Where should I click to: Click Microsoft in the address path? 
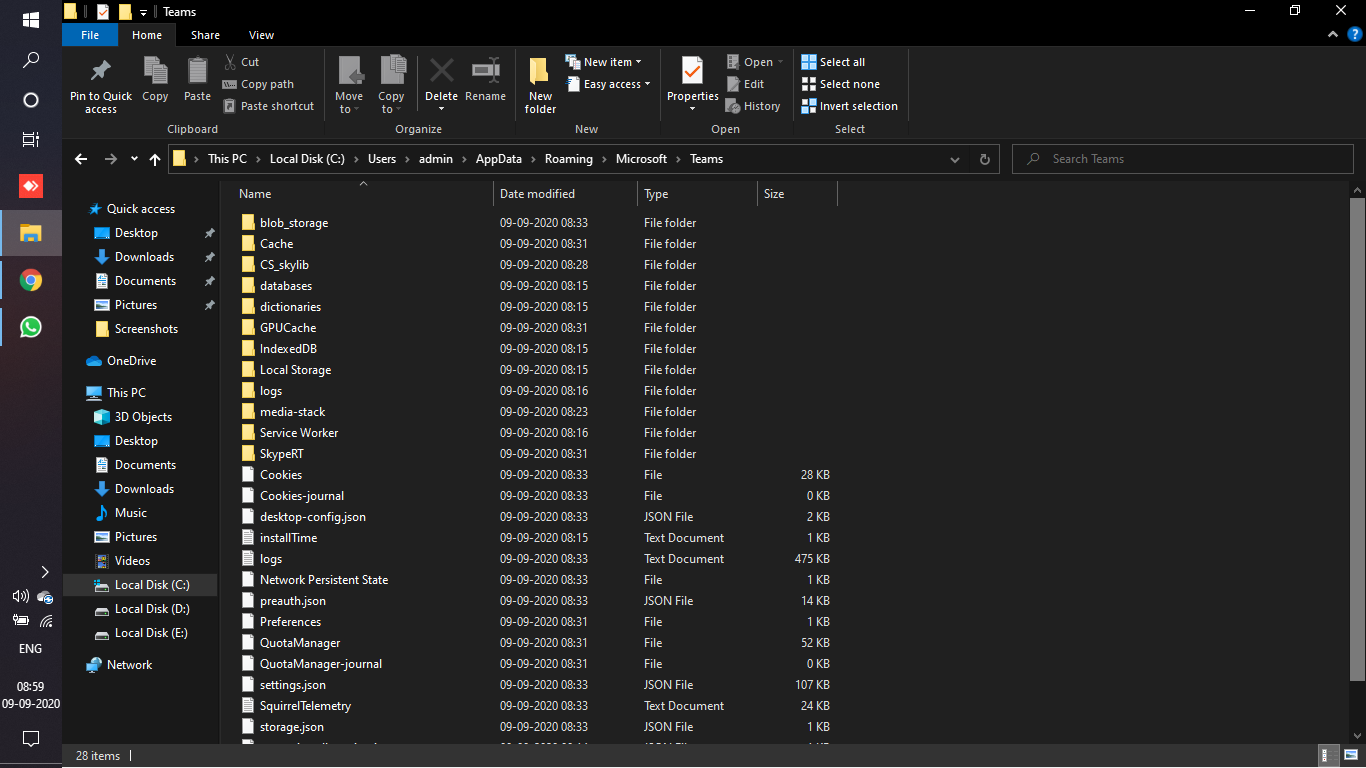click(641, 159)
